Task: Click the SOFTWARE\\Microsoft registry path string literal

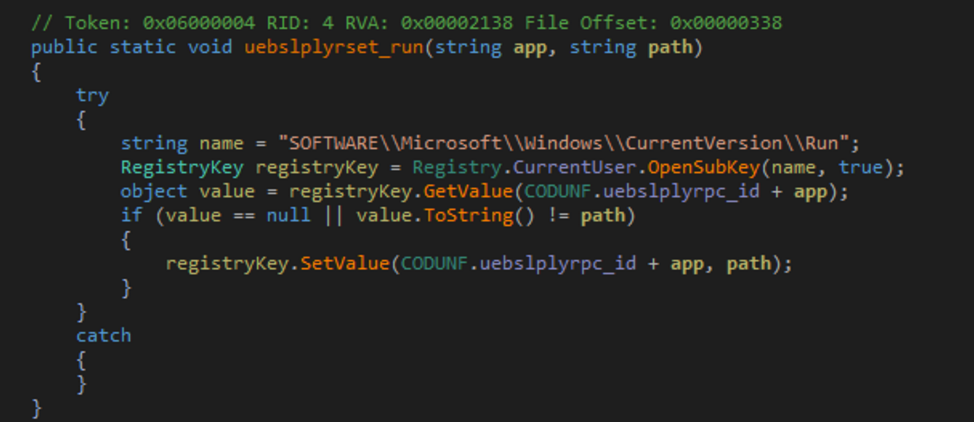Action: click(564, 144)
